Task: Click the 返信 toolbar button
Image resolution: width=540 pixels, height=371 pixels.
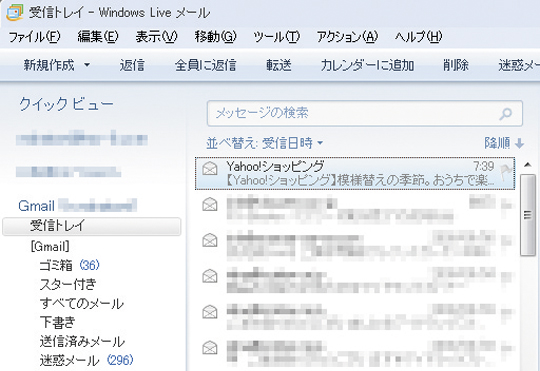Action: pos(132,65)
